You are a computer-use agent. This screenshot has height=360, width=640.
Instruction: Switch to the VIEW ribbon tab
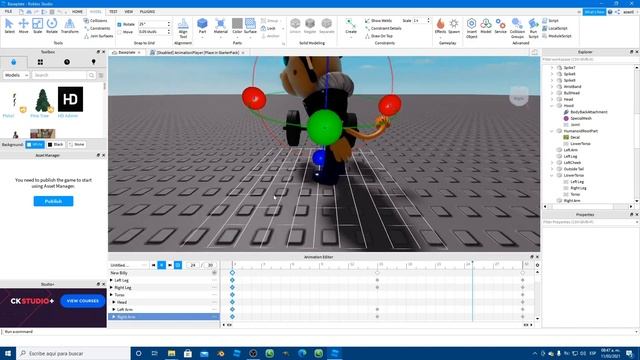[129, 12]
